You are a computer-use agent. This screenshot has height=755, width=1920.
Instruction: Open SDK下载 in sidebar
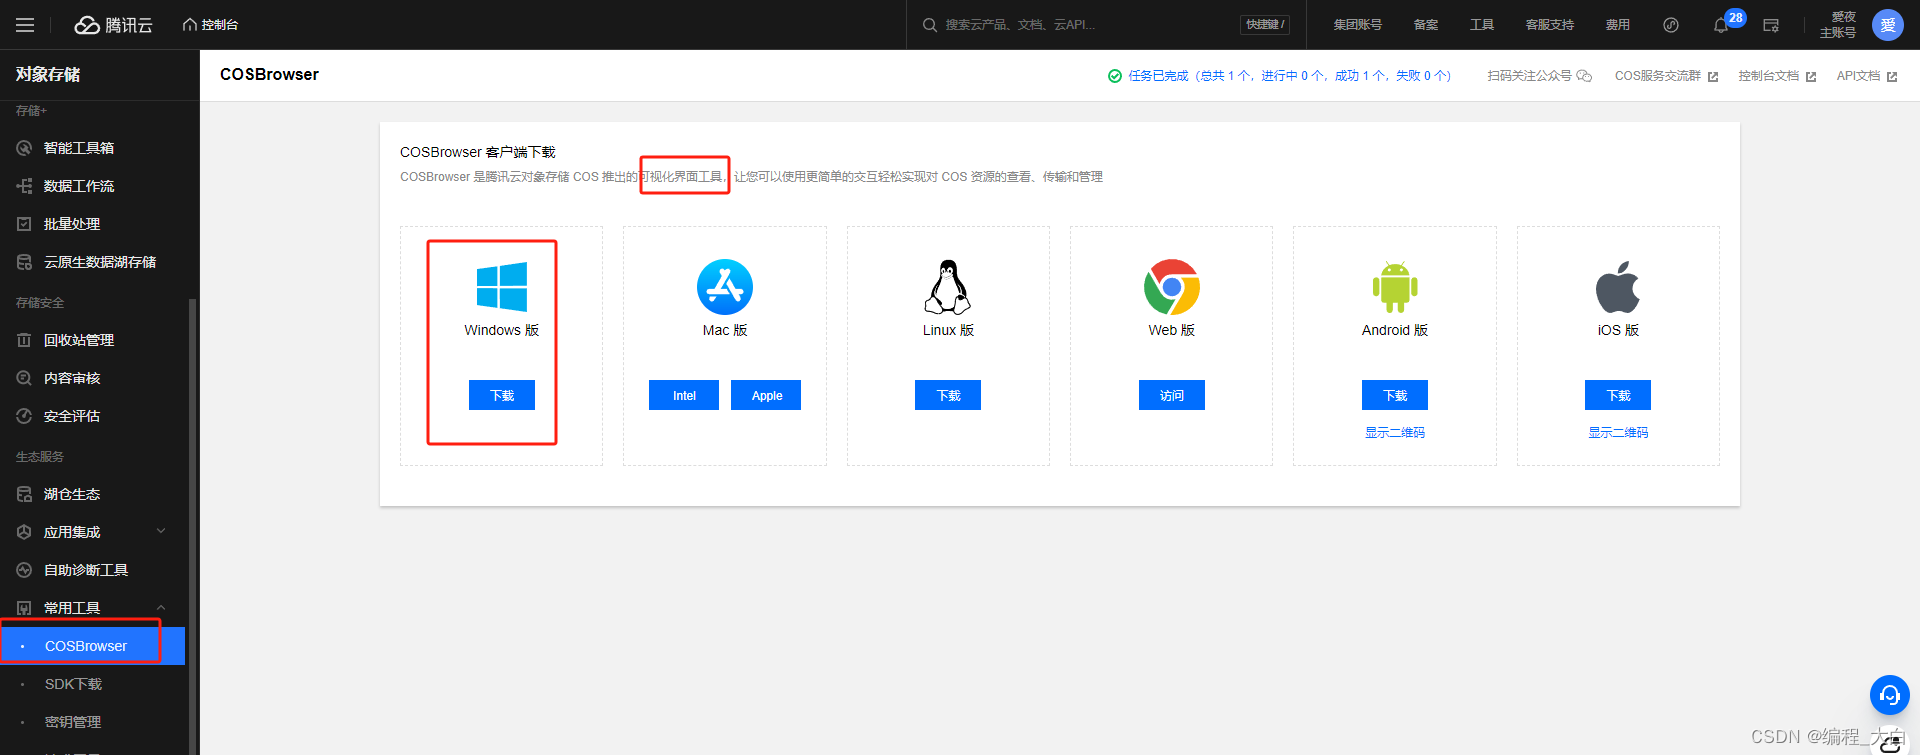pos(73,684)
